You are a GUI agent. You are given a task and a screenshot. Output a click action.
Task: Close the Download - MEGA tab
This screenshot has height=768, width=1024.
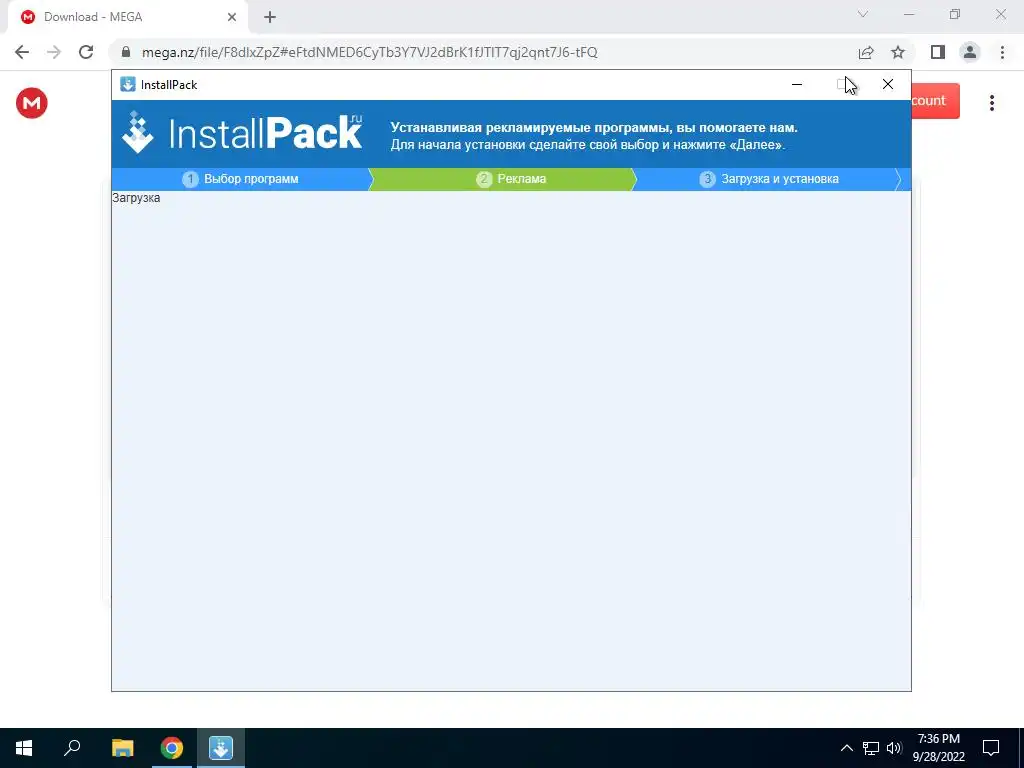point(232,17)
